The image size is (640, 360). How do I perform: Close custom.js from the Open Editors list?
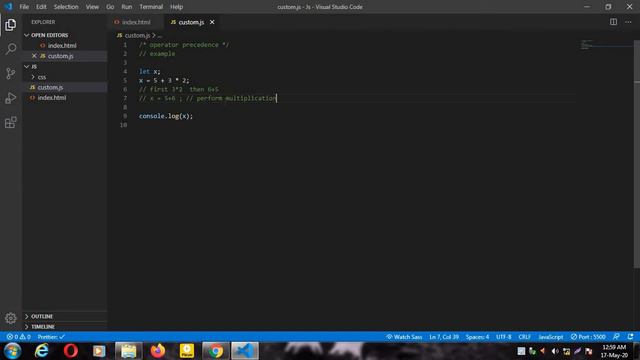pos(34,56)
